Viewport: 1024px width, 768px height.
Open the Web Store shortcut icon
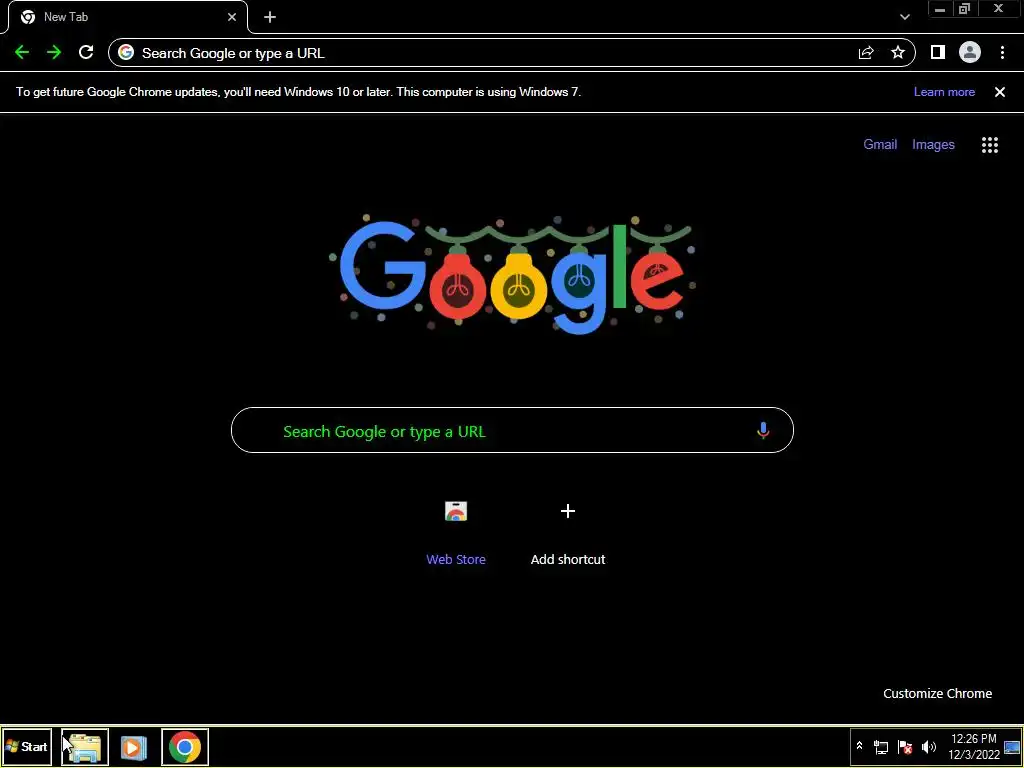click(456, 511)
